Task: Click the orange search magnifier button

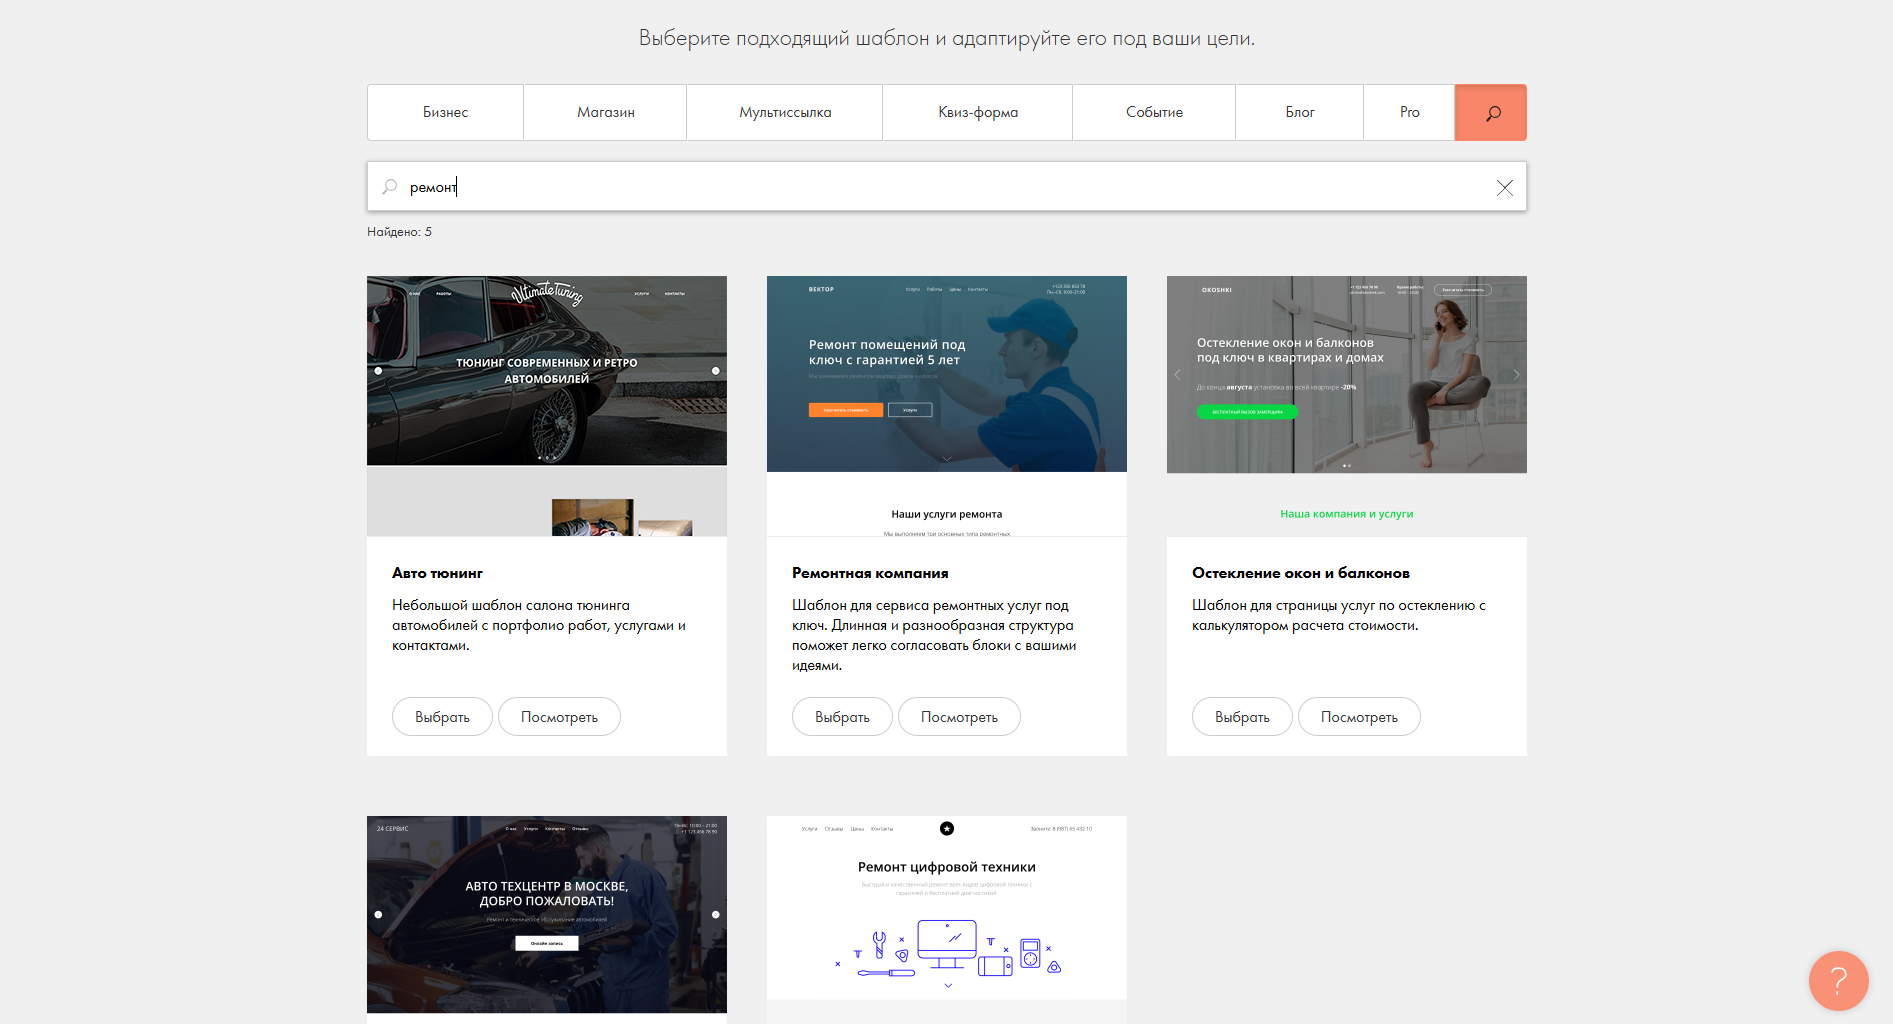Action: coord(1490,113)
